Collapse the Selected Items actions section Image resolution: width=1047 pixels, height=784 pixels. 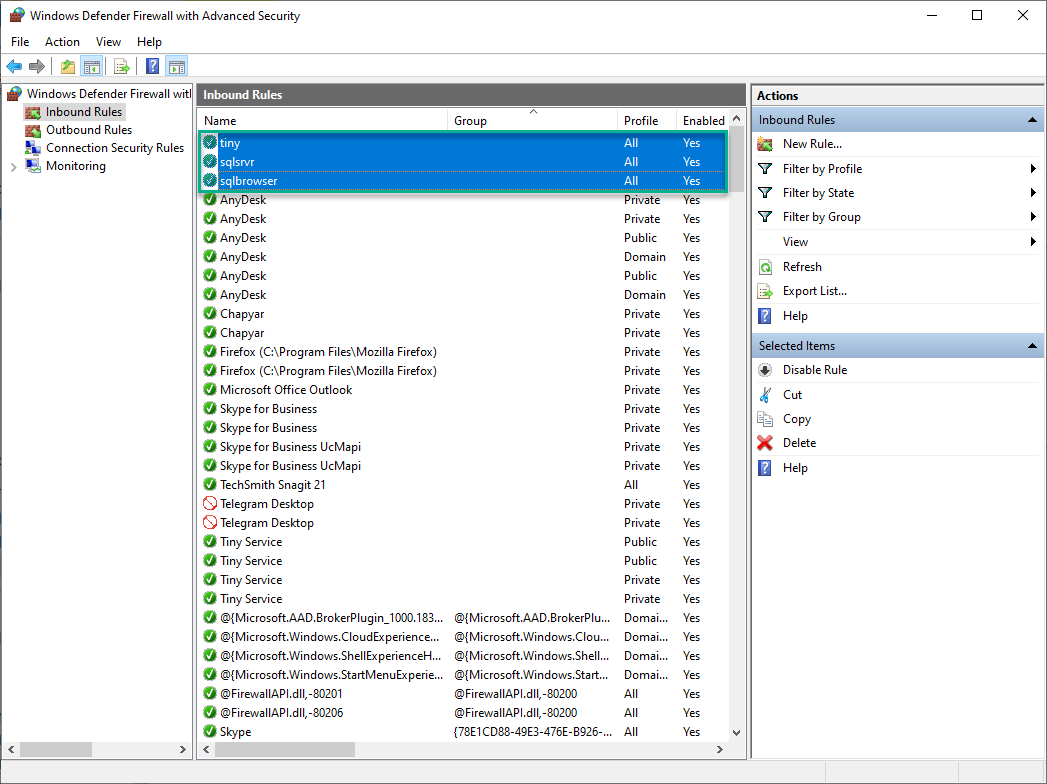pyautogui.click(x=1032, y=346)
